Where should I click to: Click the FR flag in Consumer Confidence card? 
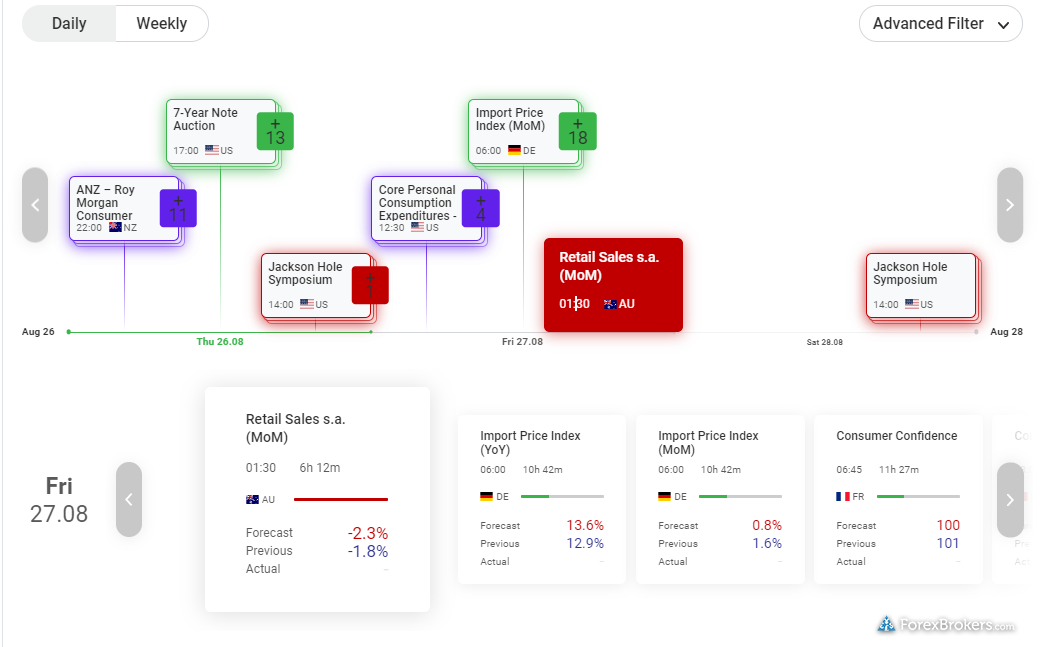843,496
